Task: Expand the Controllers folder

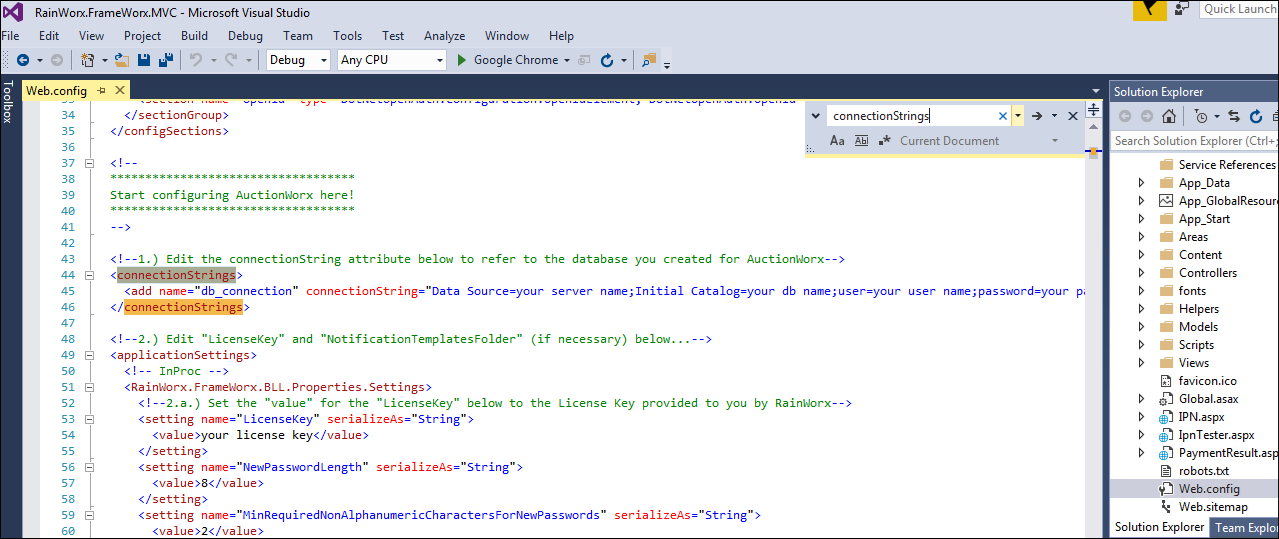Action: coord(1142,273)
